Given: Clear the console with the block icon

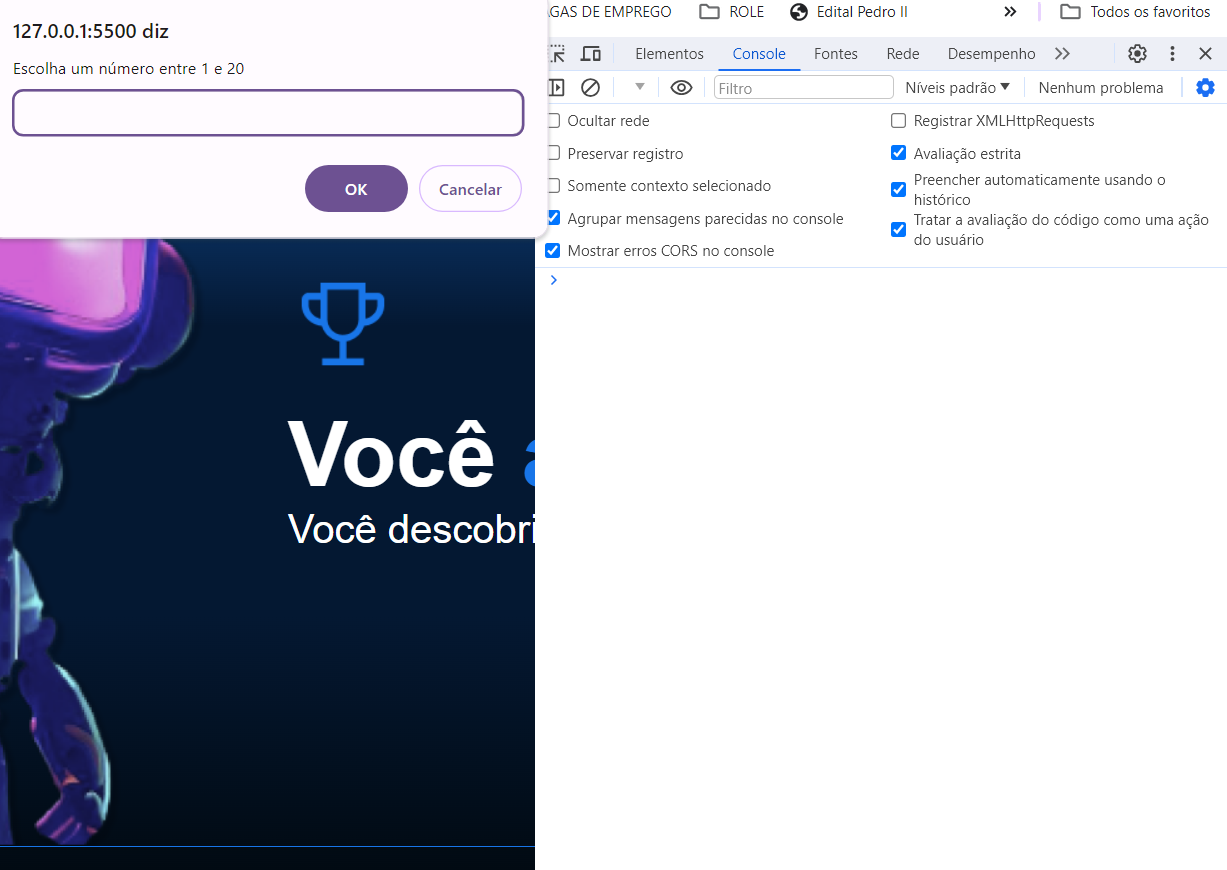Looking at the screenshot, I should tap(590, 88).
